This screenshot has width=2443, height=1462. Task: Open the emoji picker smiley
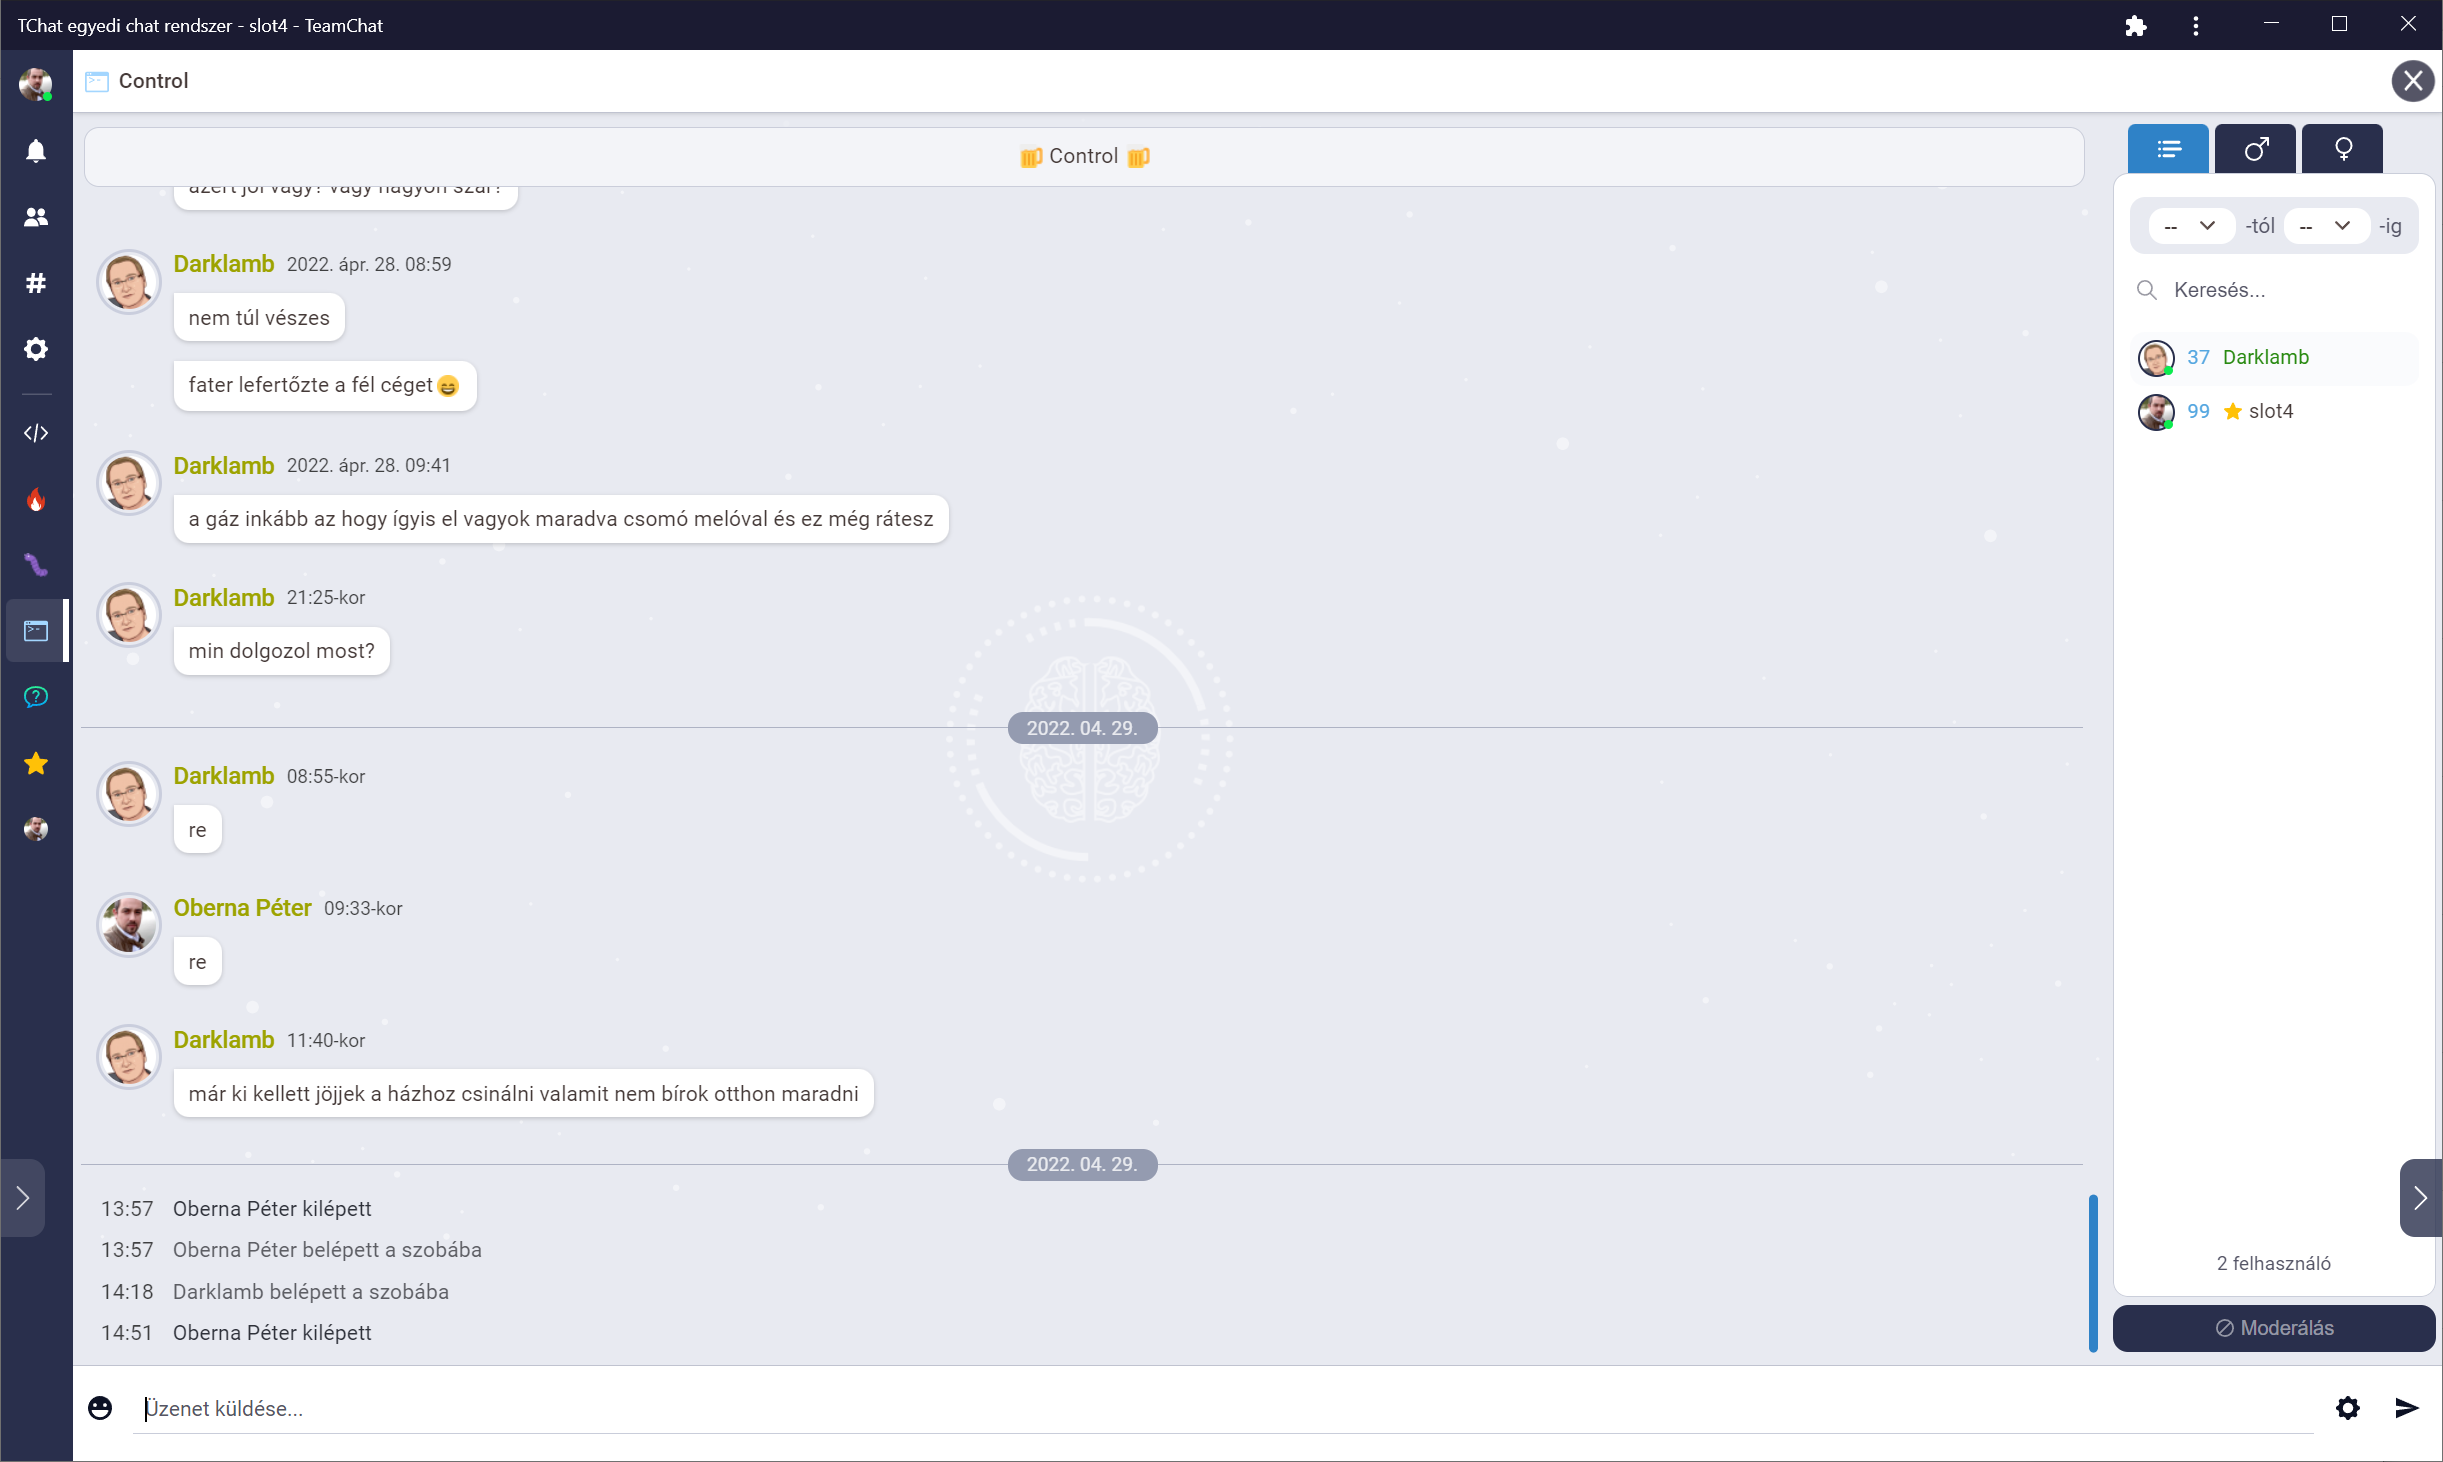(x=100, y=1408)
